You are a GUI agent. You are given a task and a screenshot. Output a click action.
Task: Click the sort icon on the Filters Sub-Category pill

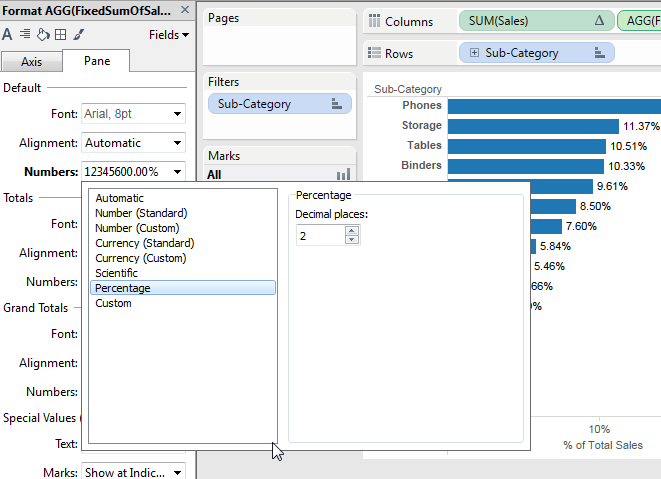(x=336, y=104)
